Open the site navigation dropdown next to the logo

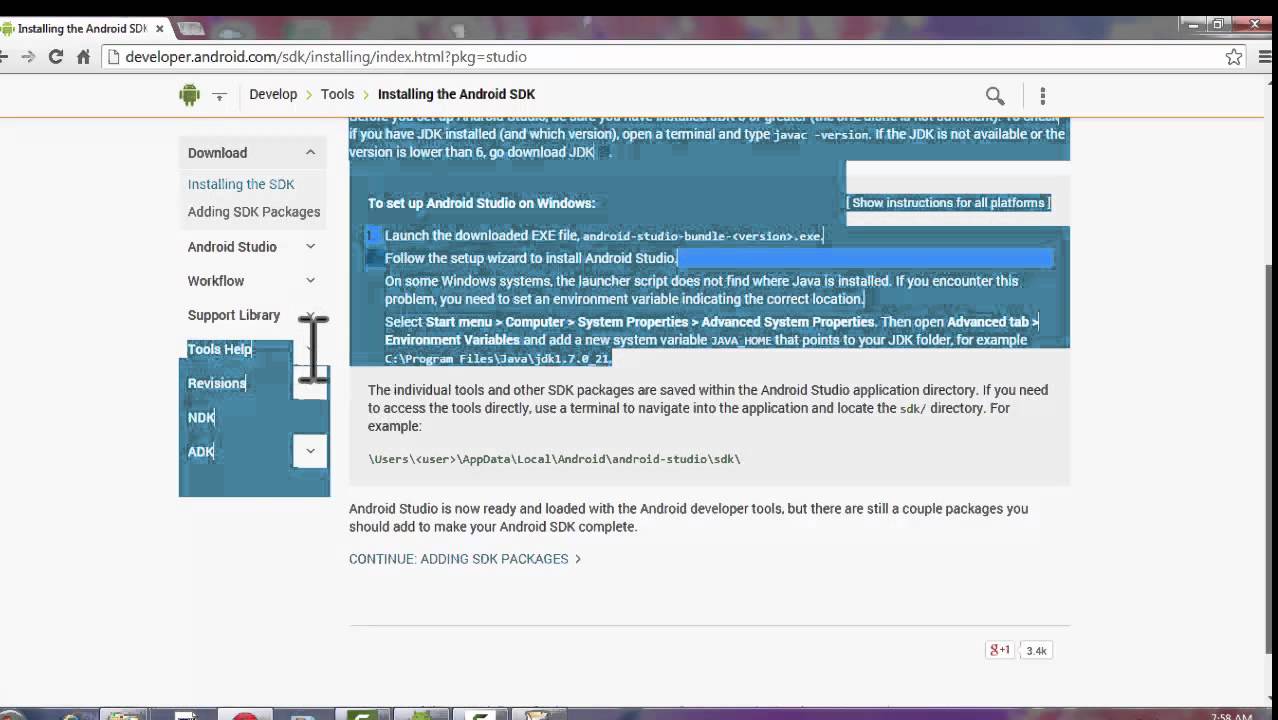(x=219, y=95)
